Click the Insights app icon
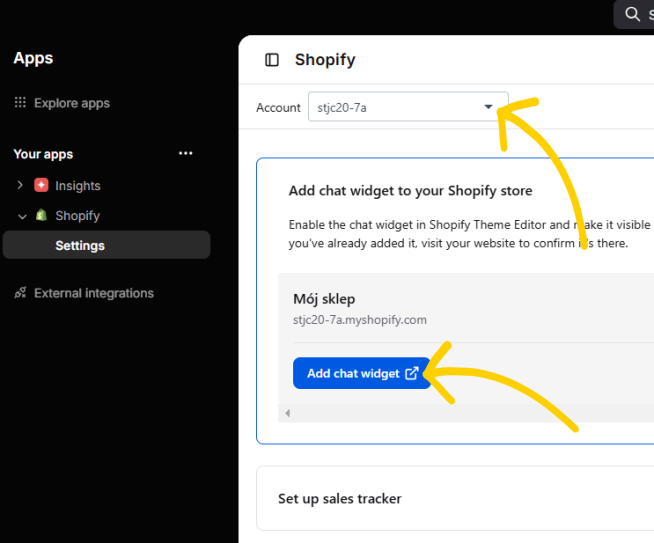The width and height of the screenshot is (654, 543). point(41,185)
